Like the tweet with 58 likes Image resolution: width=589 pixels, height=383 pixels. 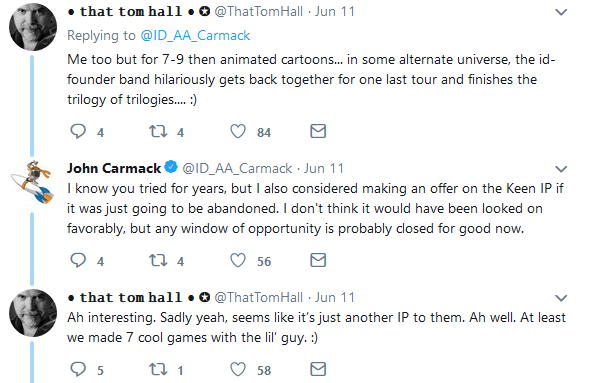[238, 369]
